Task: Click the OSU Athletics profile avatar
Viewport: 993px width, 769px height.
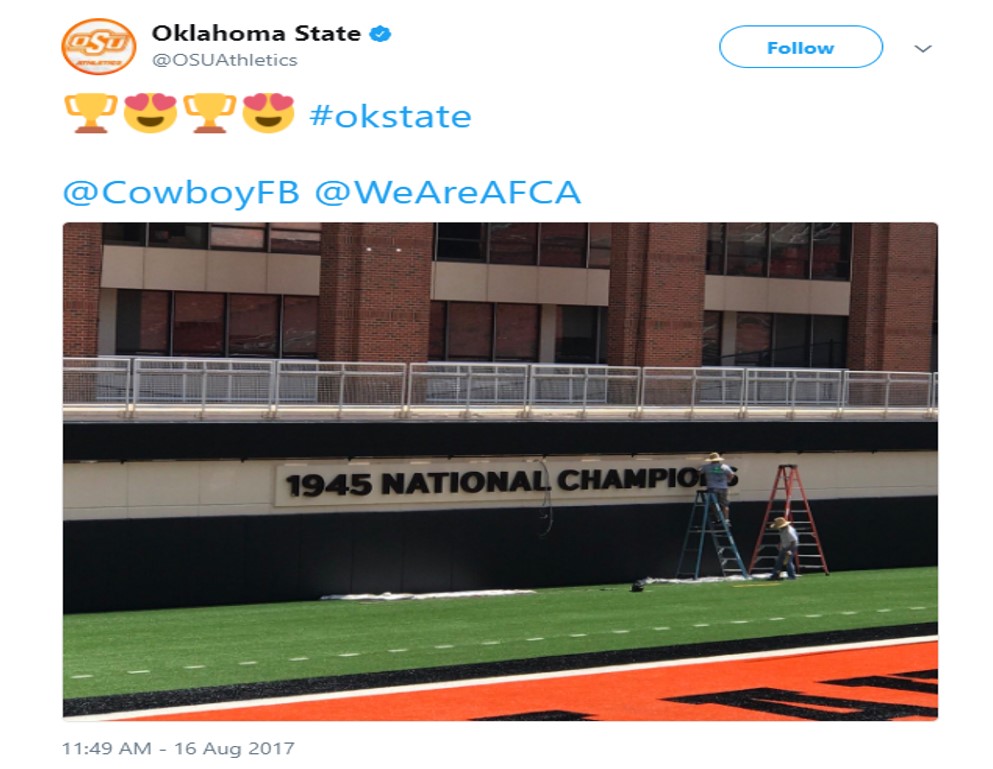Action: pyautogui.click(x=98, y=46)
